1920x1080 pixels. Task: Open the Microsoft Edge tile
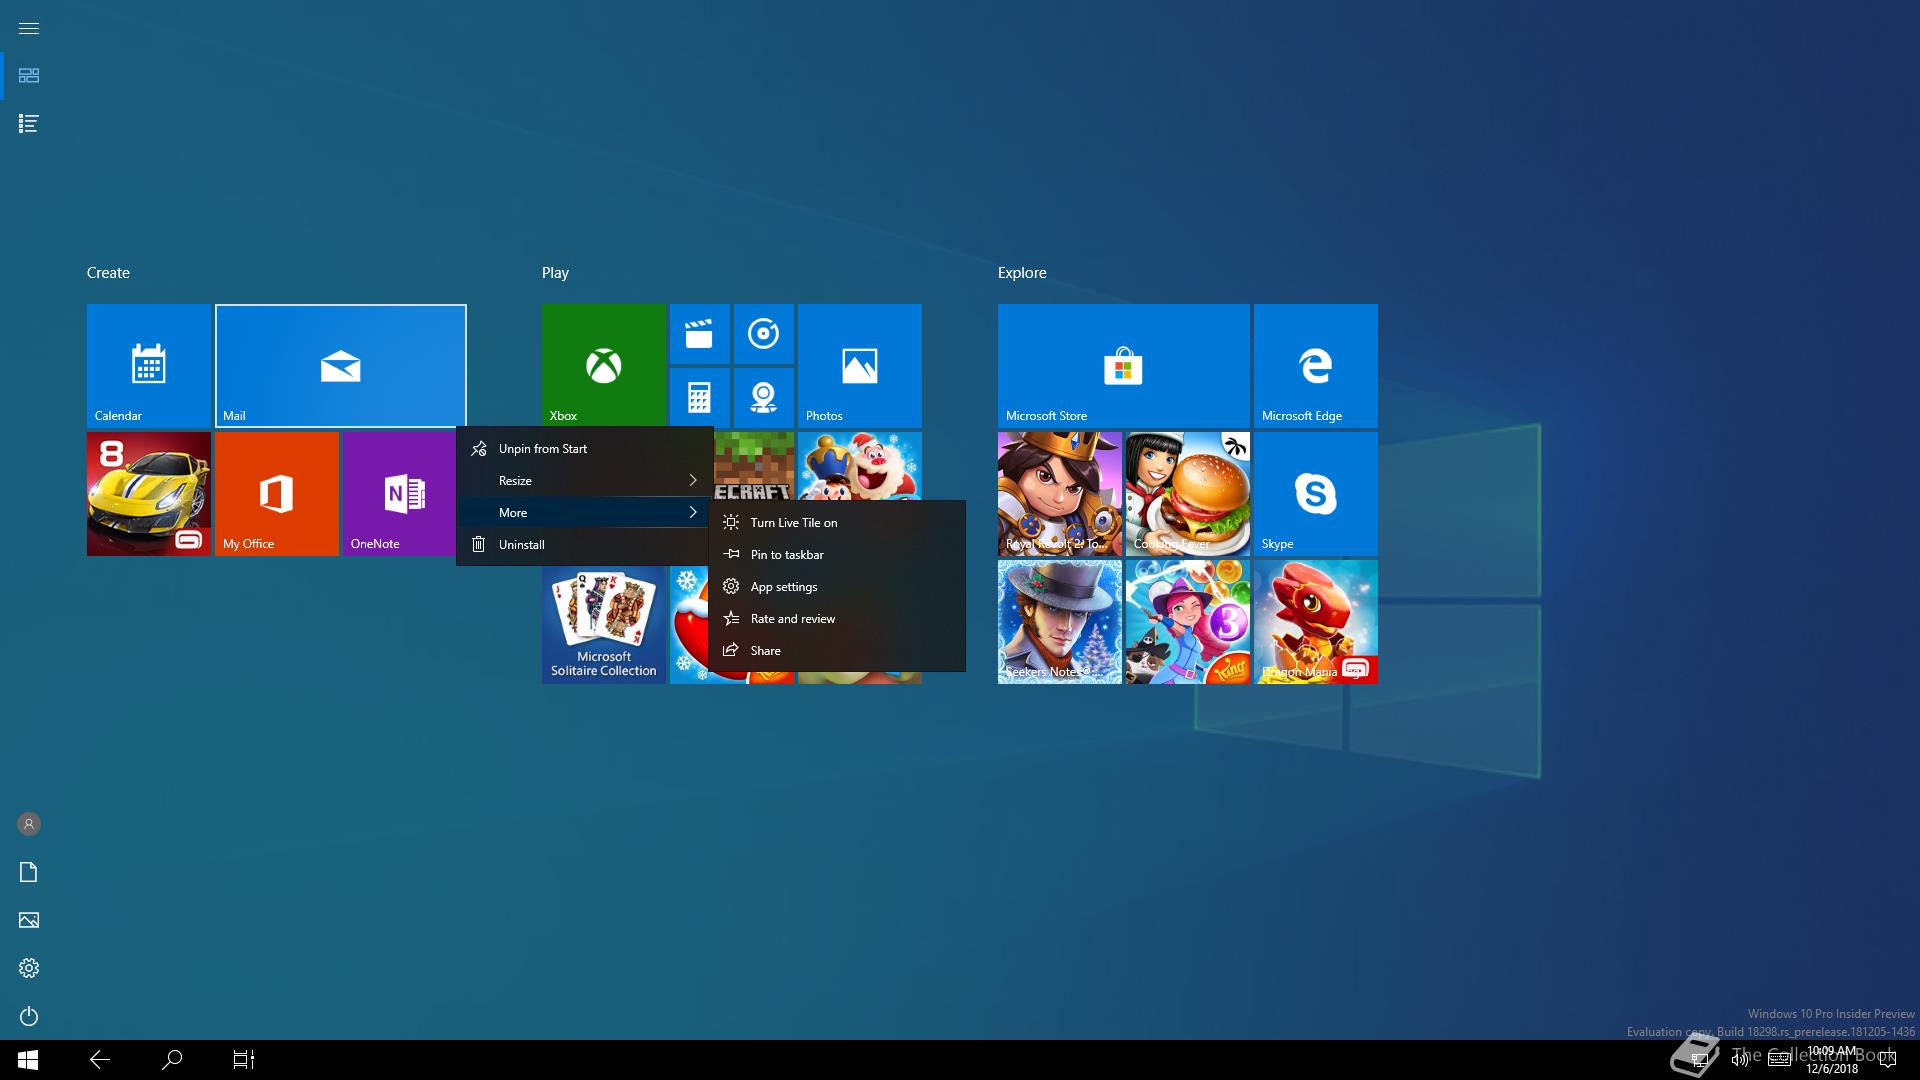(1315, 366)
